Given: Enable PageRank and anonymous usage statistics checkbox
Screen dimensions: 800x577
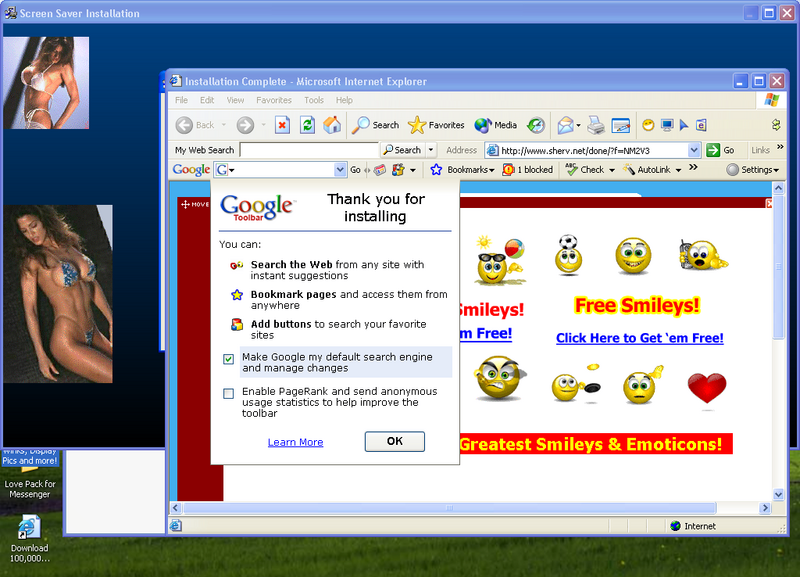Looking at the screenshot, I should pos(229,393).
